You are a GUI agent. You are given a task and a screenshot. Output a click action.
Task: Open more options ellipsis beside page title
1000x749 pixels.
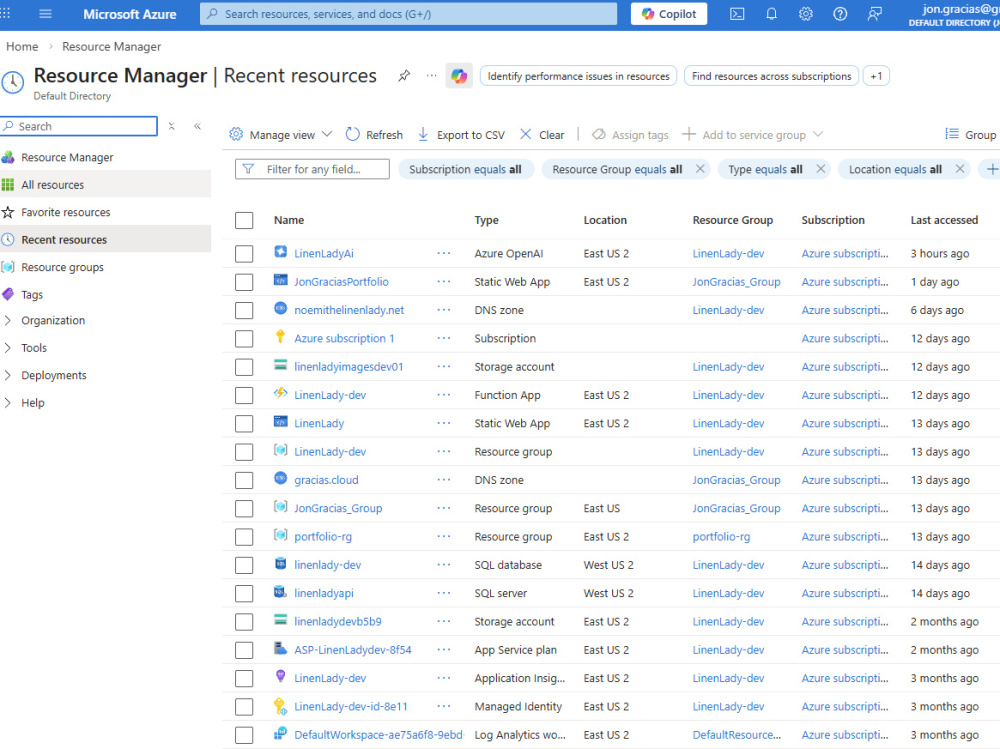(432, 76)
